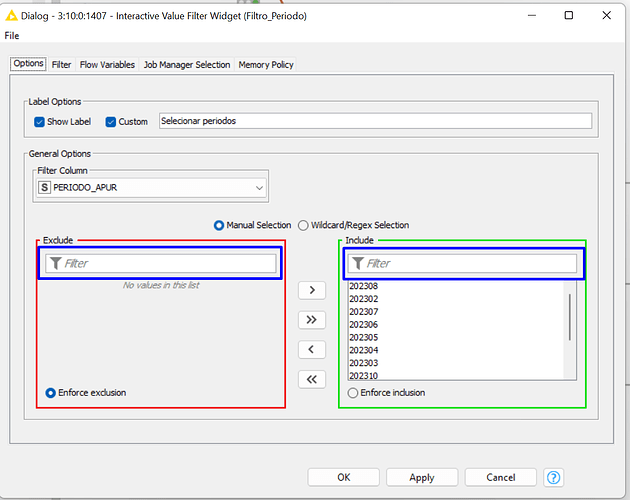This screenshot has width=630, height=500.
Task: Switch to the Options tab
Action: tap(28, 64)
